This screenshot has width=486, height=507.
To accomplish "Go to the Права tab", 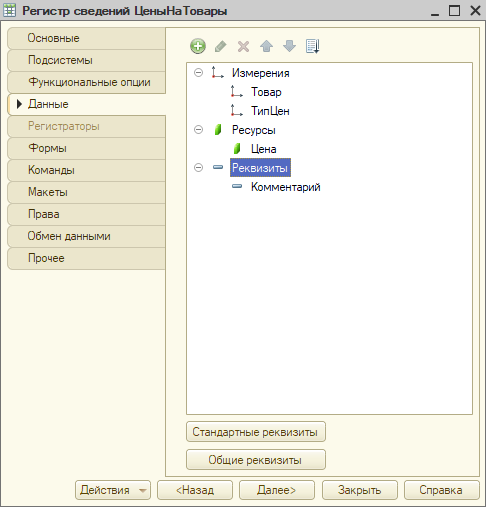I will [87, 214].
